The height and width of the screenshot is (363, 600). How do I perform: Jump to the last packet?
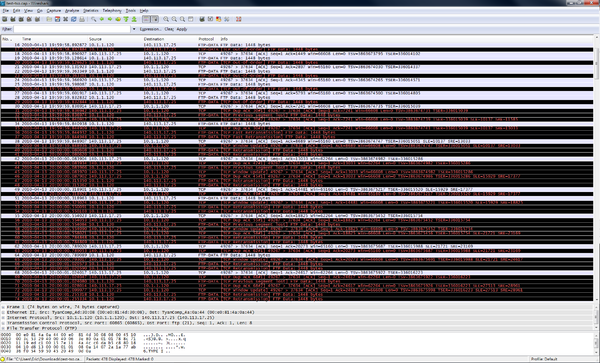click(134, 19)
